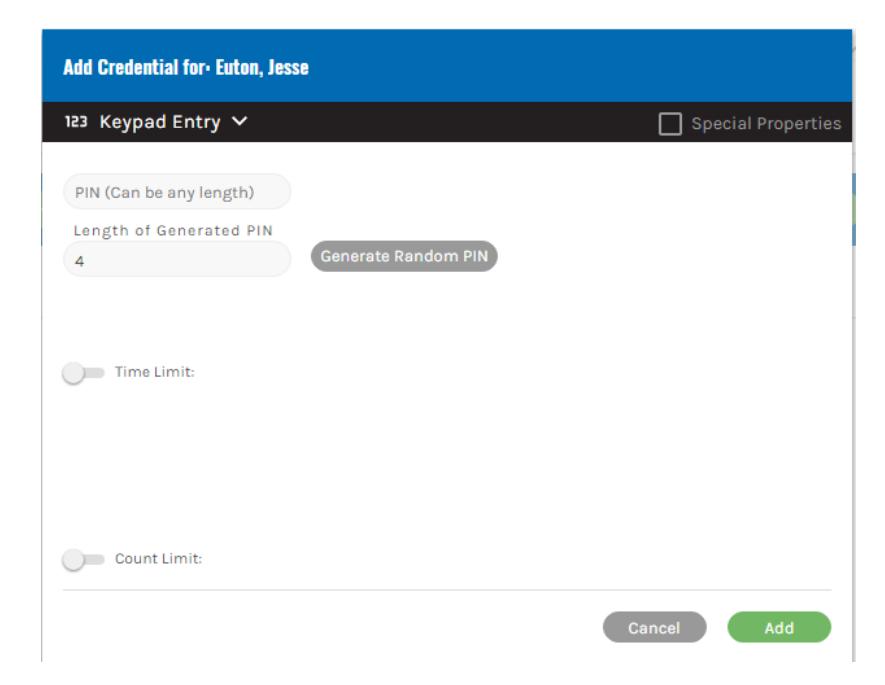
Task: Click the Length of Generated PIN field showing 4
Action: click(x=177, y=260)
